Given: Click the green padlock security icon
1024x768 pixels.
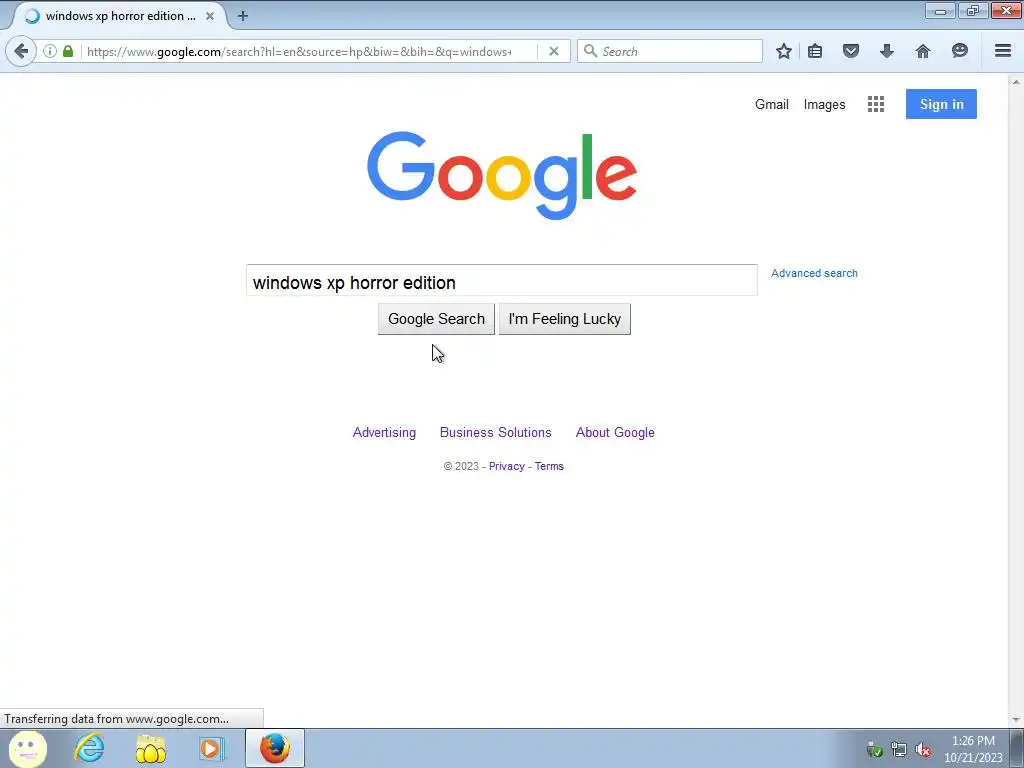Looking at the screenshot, I should click(68, 51).
